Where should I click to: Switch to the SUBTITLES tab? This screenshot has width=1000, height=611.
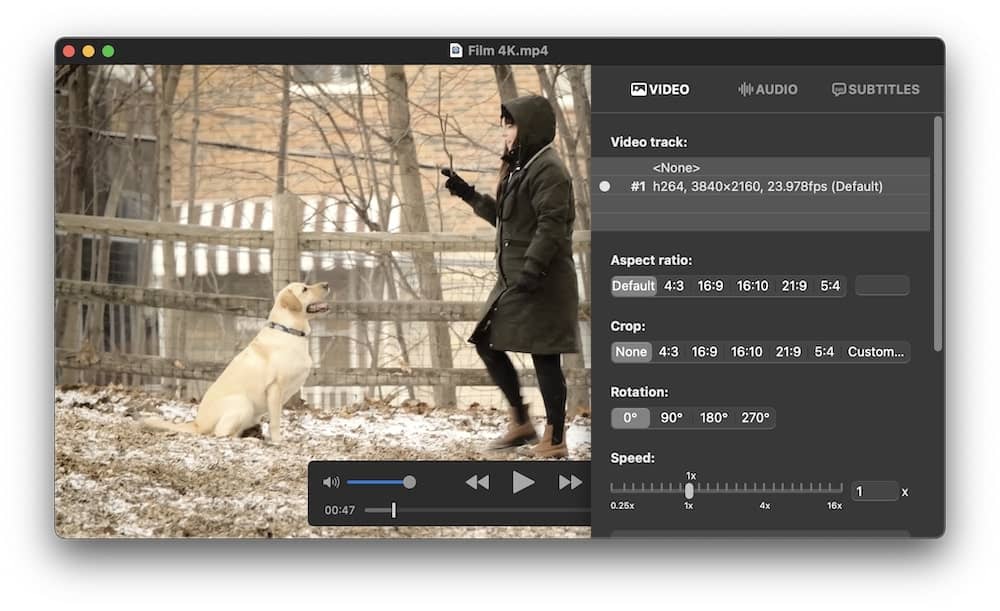pos(876,89)
